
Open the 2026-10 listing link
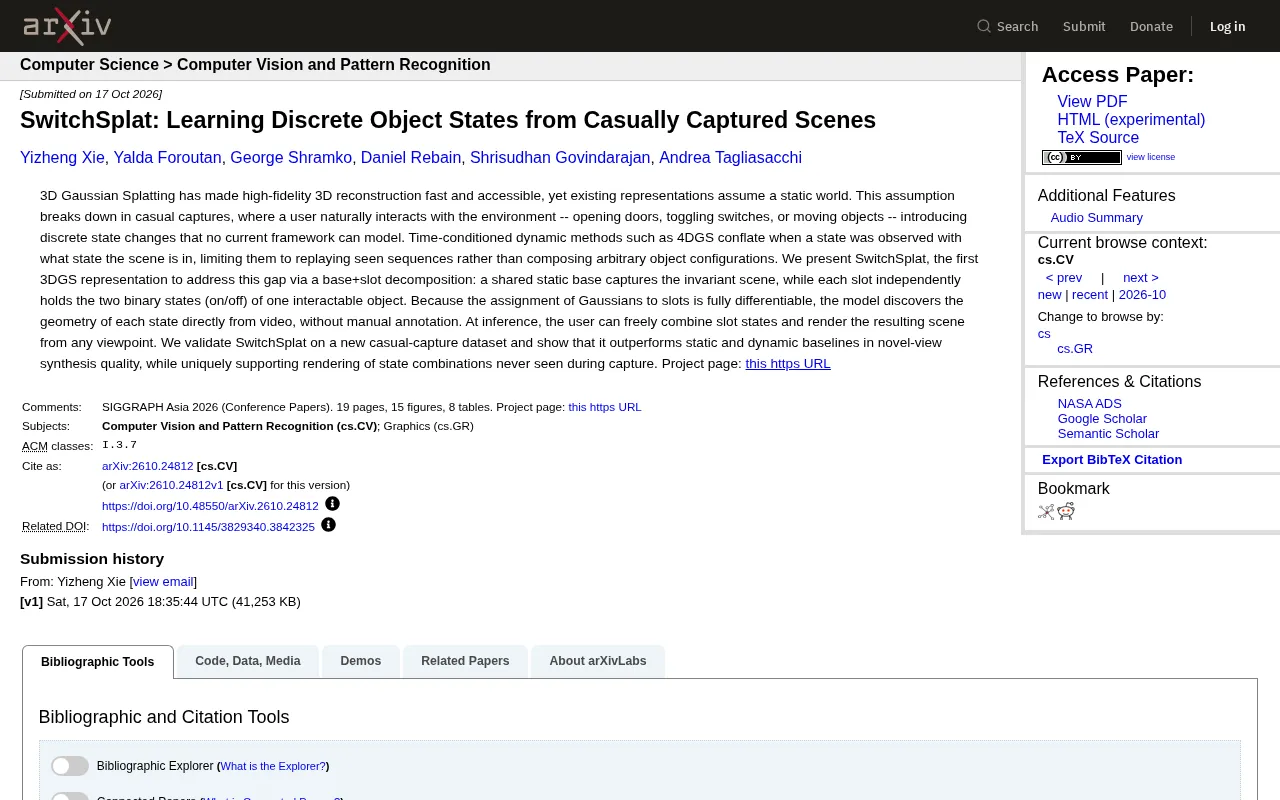(x=1142, y=295)
